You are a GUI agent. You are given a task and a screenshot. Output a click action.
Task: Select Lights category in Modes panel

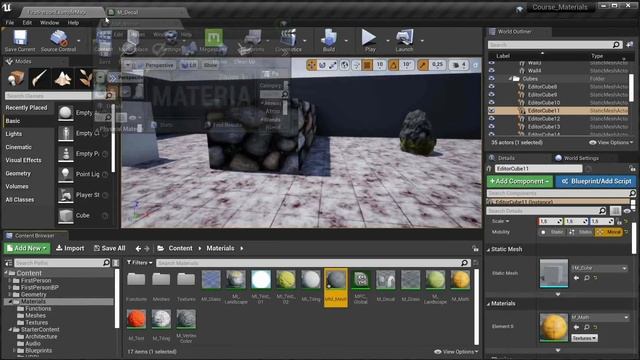coord(14,134)
